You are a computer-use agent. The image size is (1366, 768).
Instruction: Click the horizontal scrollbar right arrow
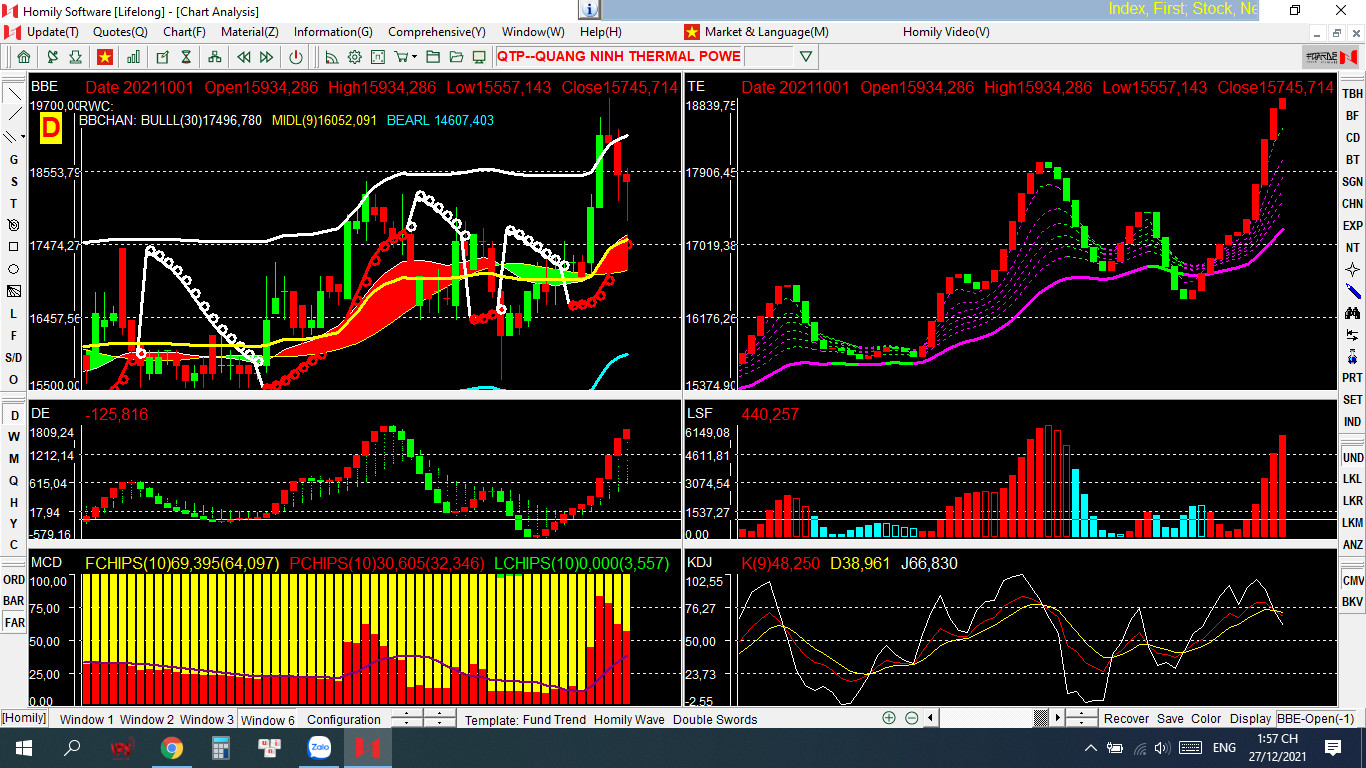[x=1056, y=718]
